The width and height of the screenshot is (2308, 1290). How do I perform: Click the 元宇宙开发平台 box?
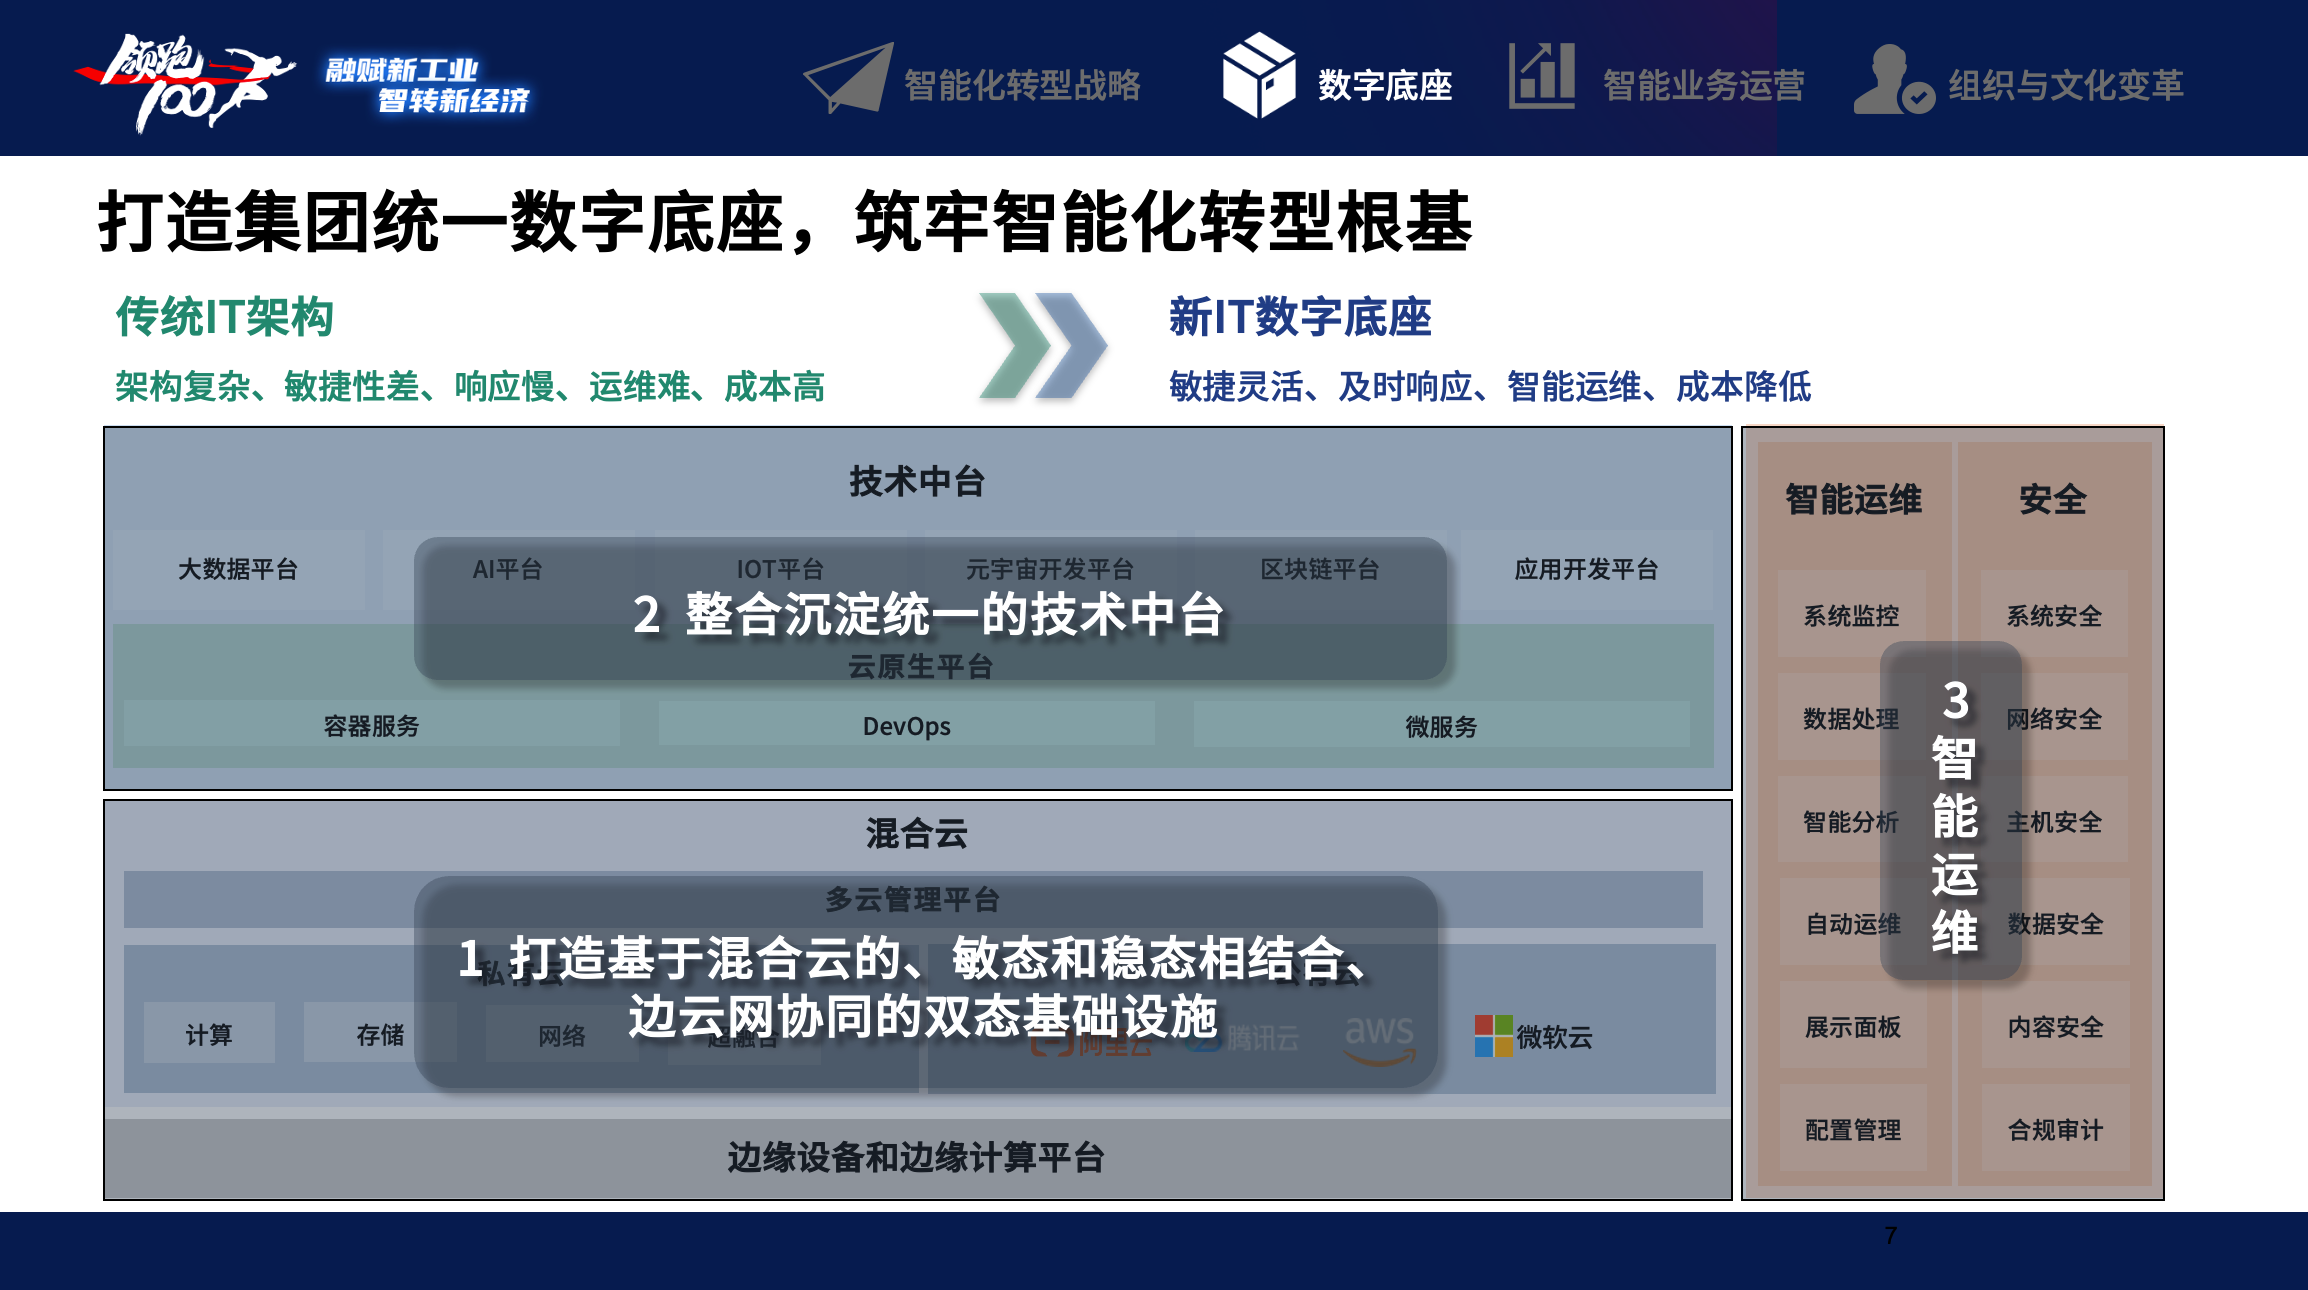click(x=1049, y=570)
